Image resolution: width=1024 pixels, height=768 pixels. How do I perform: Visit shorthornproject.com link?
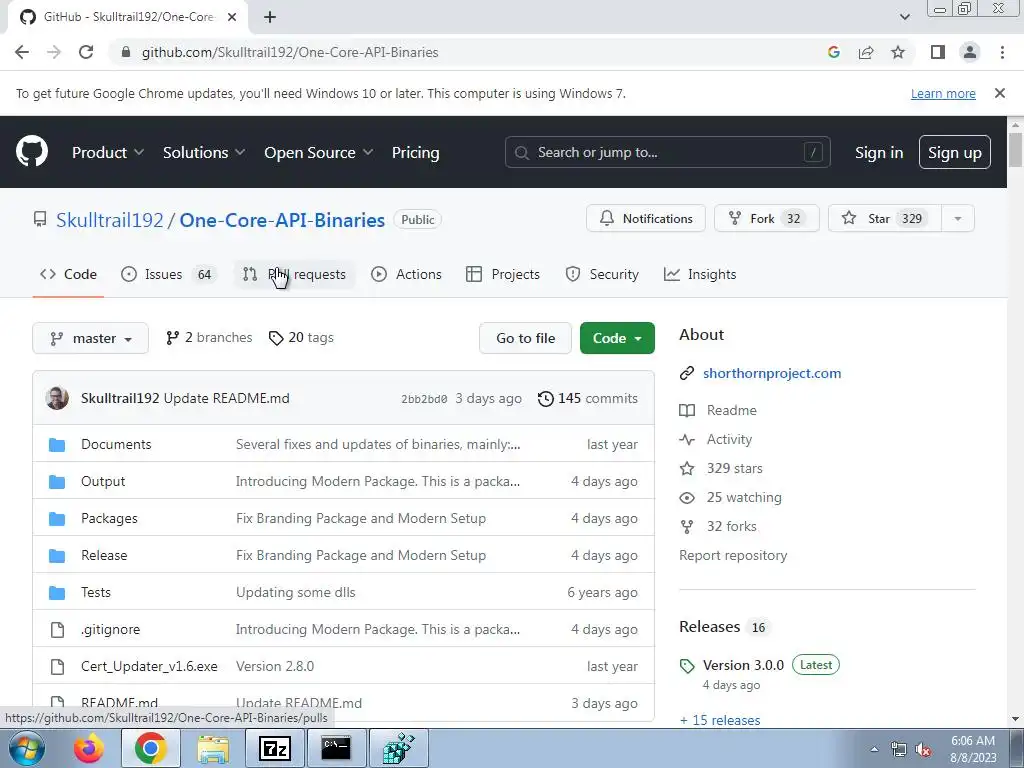[772, 374]
